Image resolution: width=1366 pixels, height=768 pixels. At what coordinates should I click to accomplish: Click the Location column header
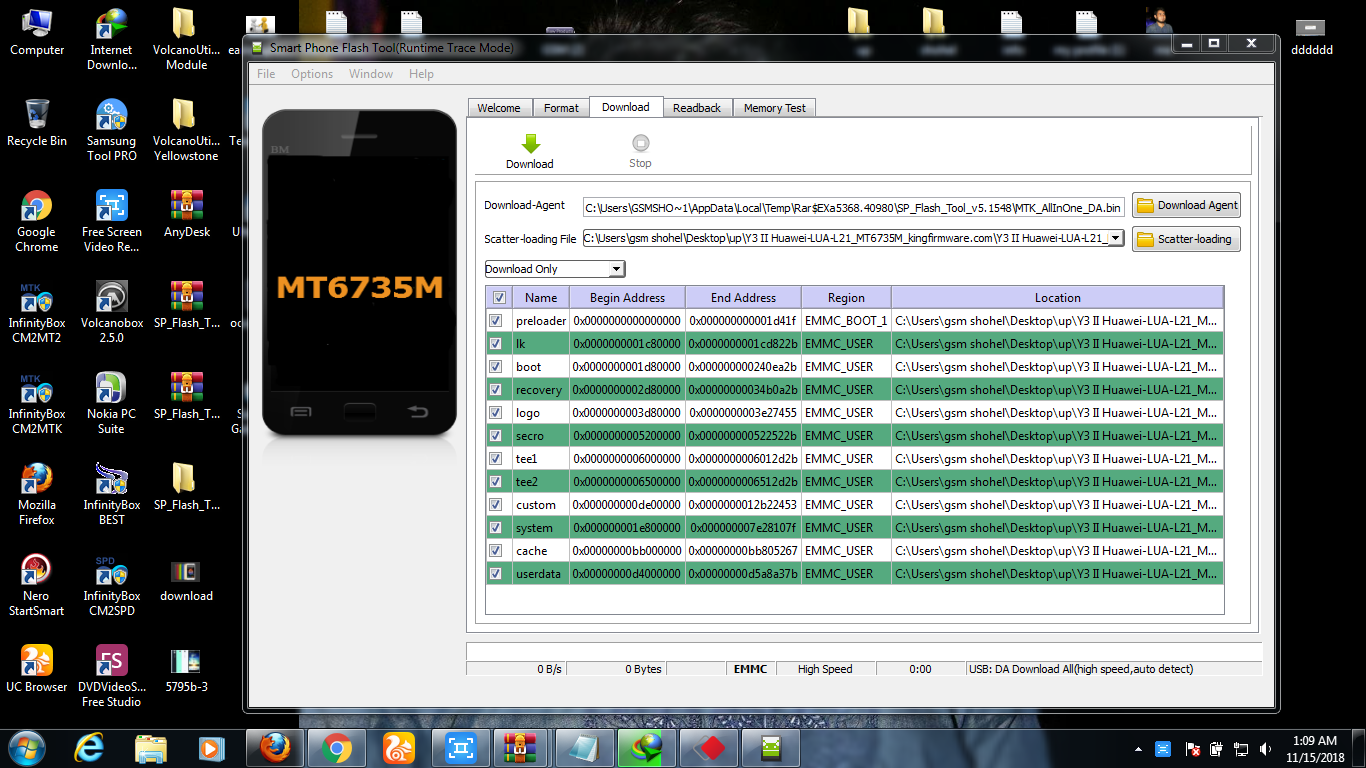point(1057,298)
